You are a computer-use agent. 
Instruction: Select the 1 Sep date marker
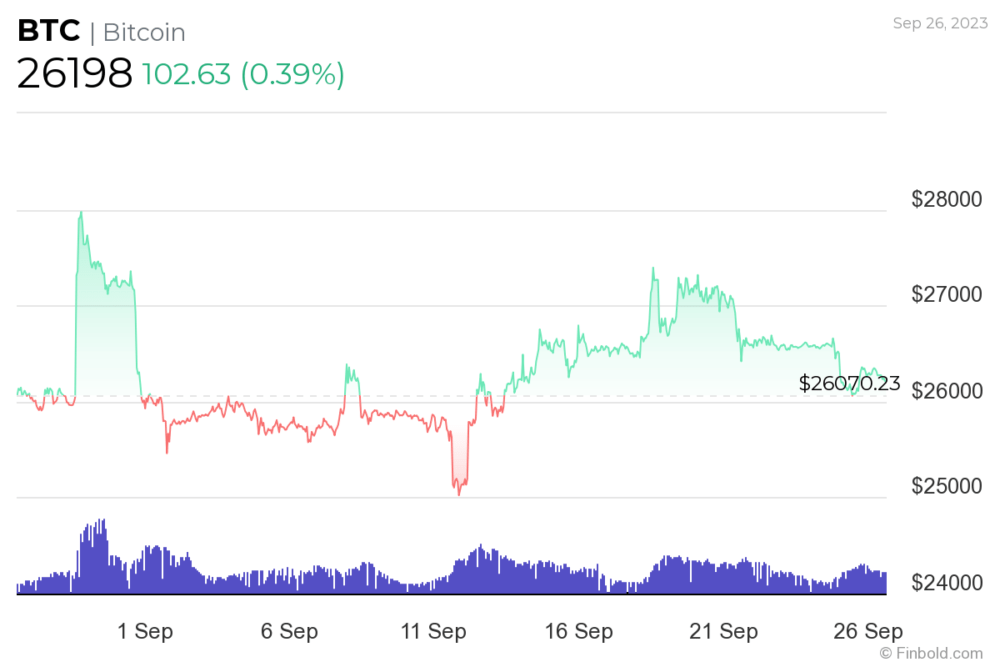tap(145, 631)
